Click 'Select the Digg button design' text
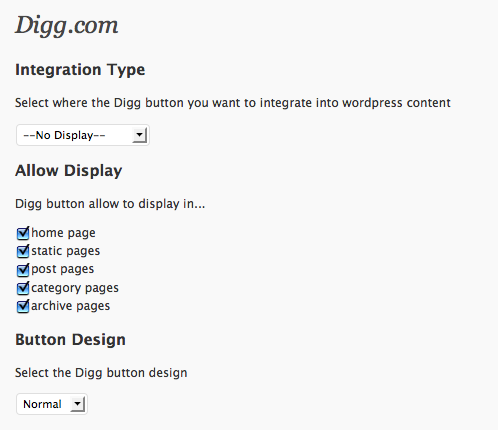 tap(101, 373)
